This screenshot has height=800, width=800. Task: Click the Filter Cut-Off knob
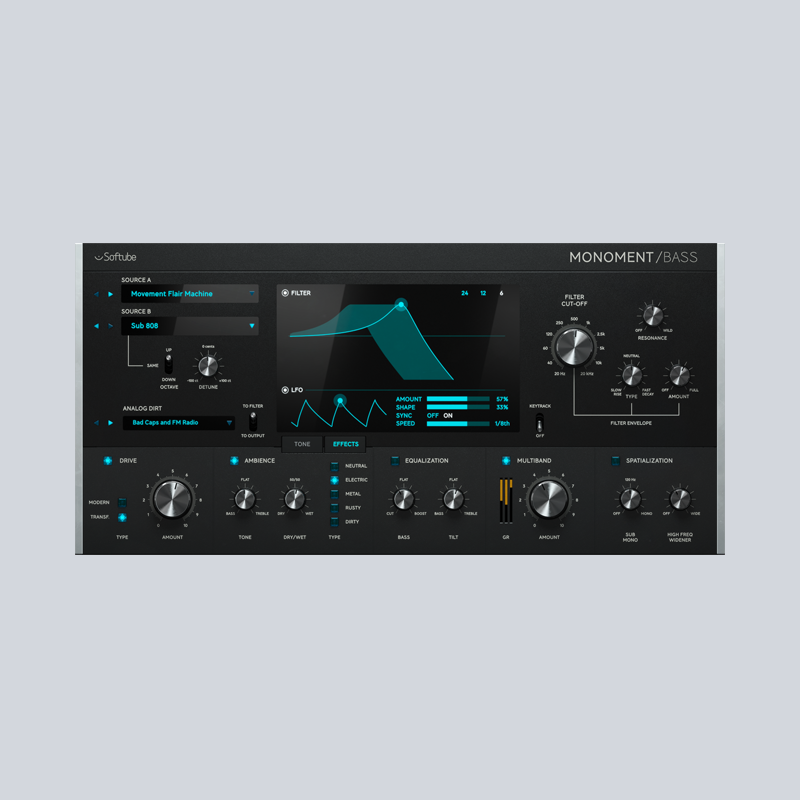point(574,347)
